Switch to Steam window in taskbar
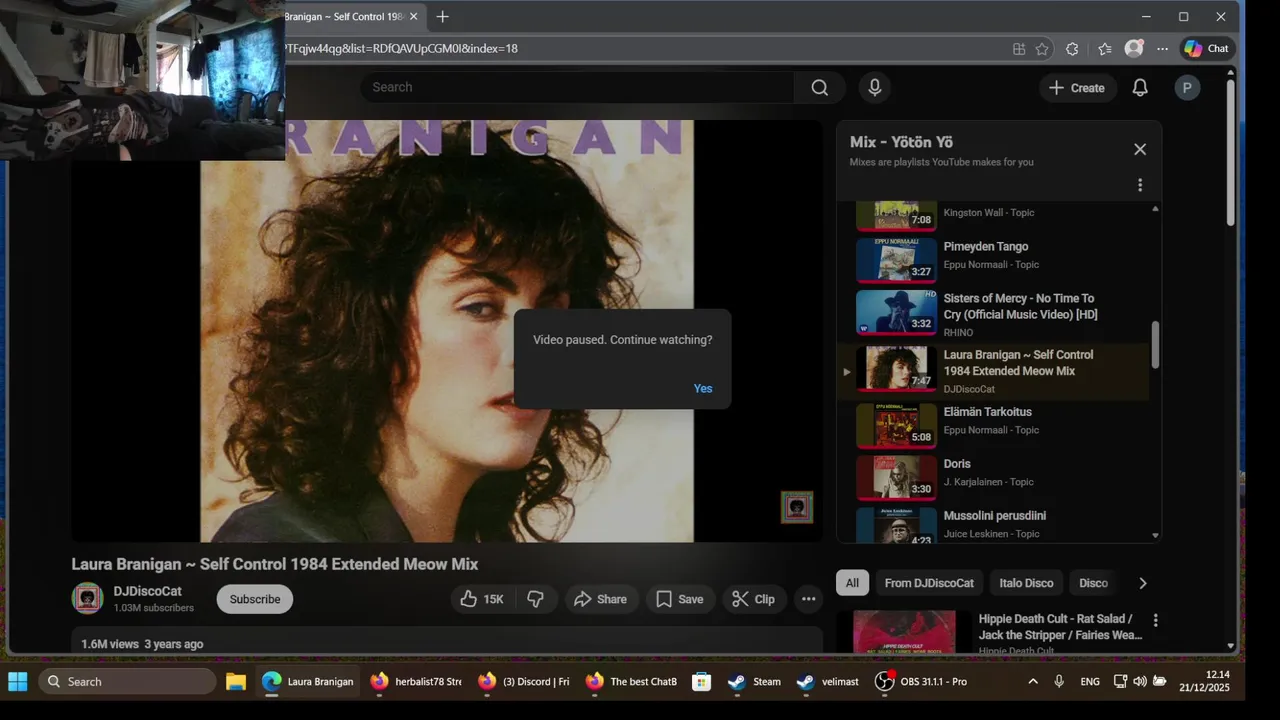The width and height of the screenshot is (1280, 720). click(x=755, y=682)
